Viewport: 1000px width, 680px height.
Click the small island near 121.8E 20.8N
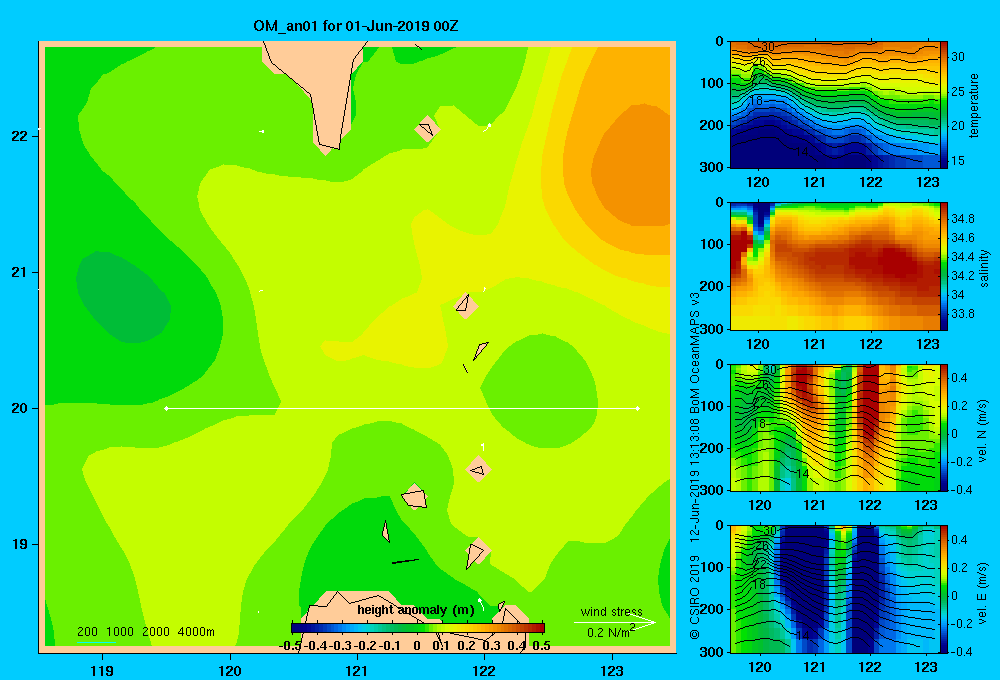[x=466, y=306]
